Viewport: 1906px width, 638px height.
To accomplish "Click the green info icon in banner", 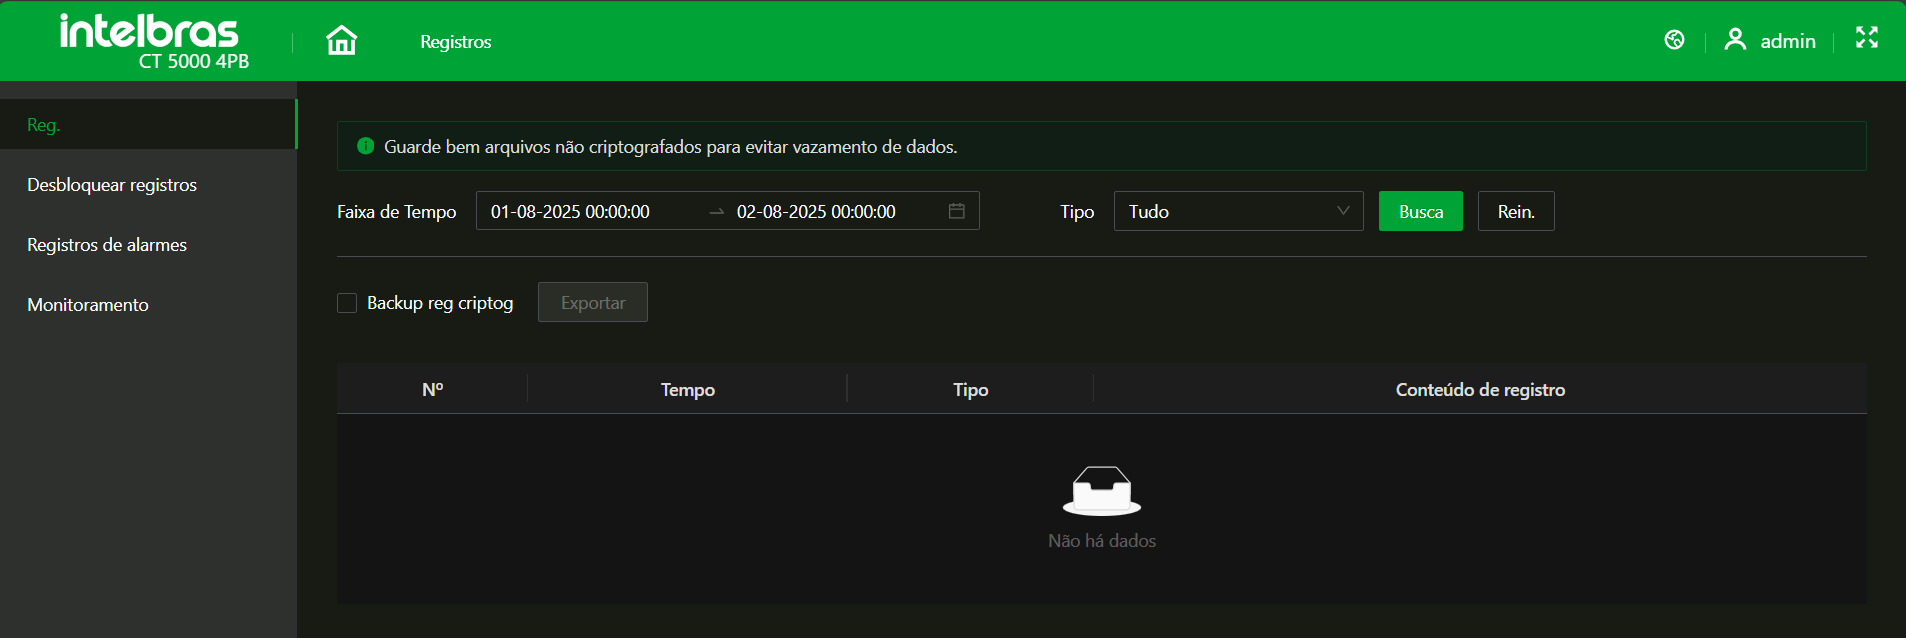I will (x=365, y=146).
